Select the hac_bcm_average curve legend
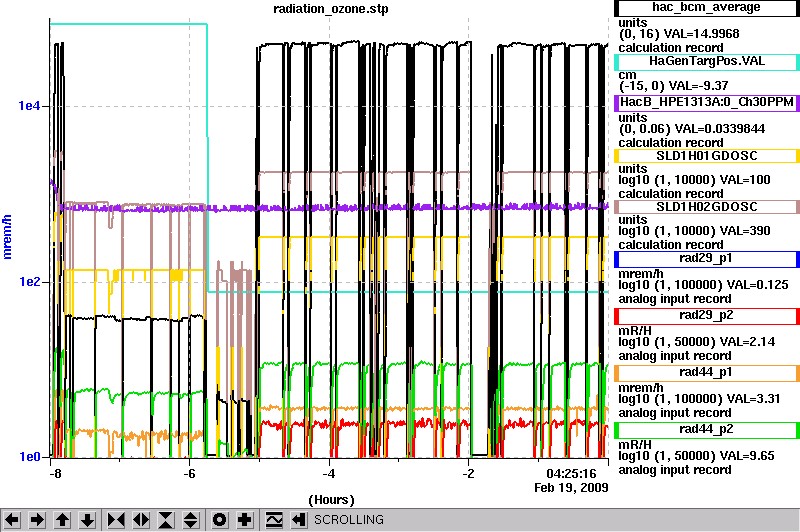The height and width of the screenshot is (532, 800). 707,8
